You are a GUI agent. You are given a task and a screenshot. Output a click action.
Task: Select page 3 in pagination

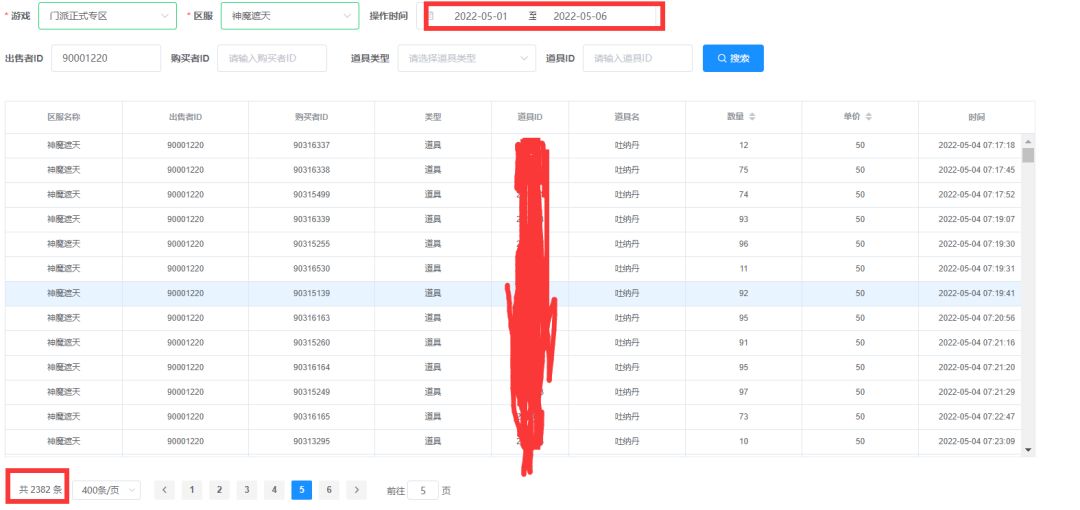point(247,490)
